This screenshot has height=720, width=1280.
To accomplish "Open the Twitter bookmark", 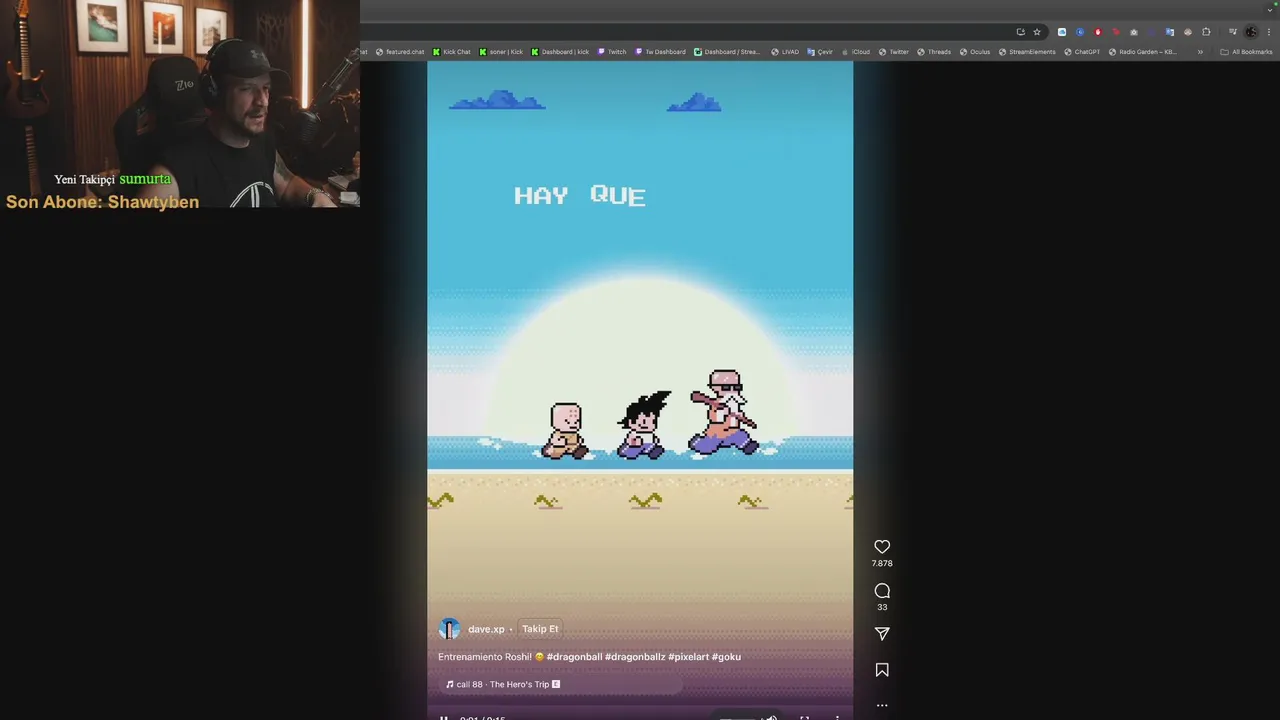I will [x=894, y=52].
